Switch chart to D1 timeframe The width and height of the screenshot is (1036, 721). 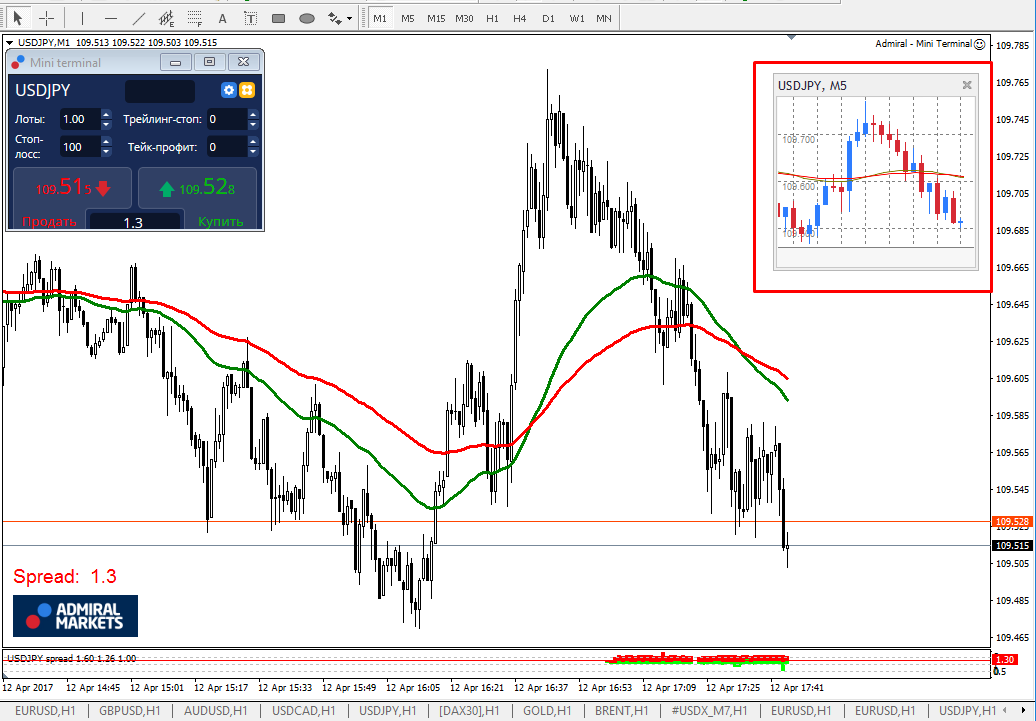pyautogui.click(x=548, y=19)
